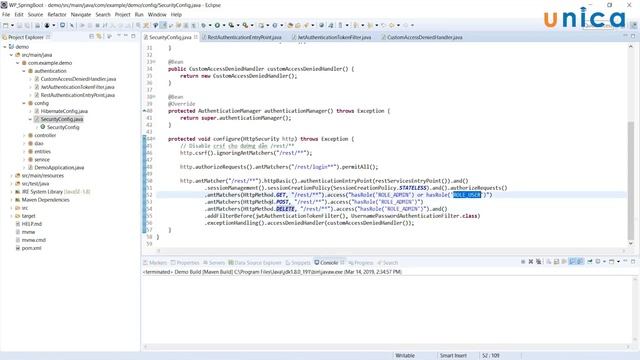Click the Save toolbar icon

pyautogui.click(x=19, y=25)
